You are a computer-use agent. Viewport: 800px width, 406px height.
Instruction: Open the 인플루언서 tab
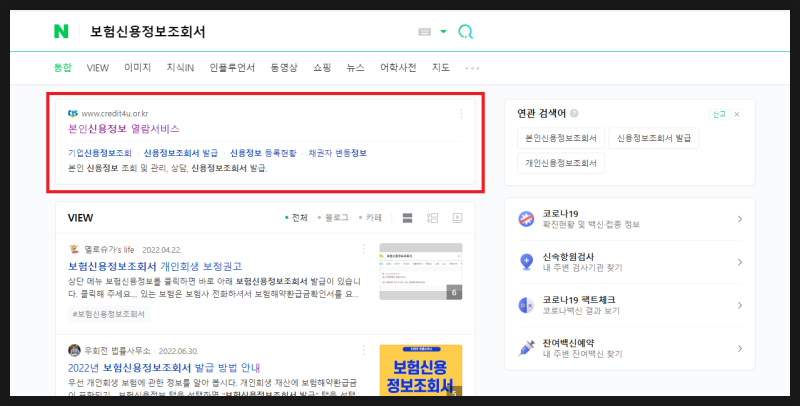pos(232,67)
